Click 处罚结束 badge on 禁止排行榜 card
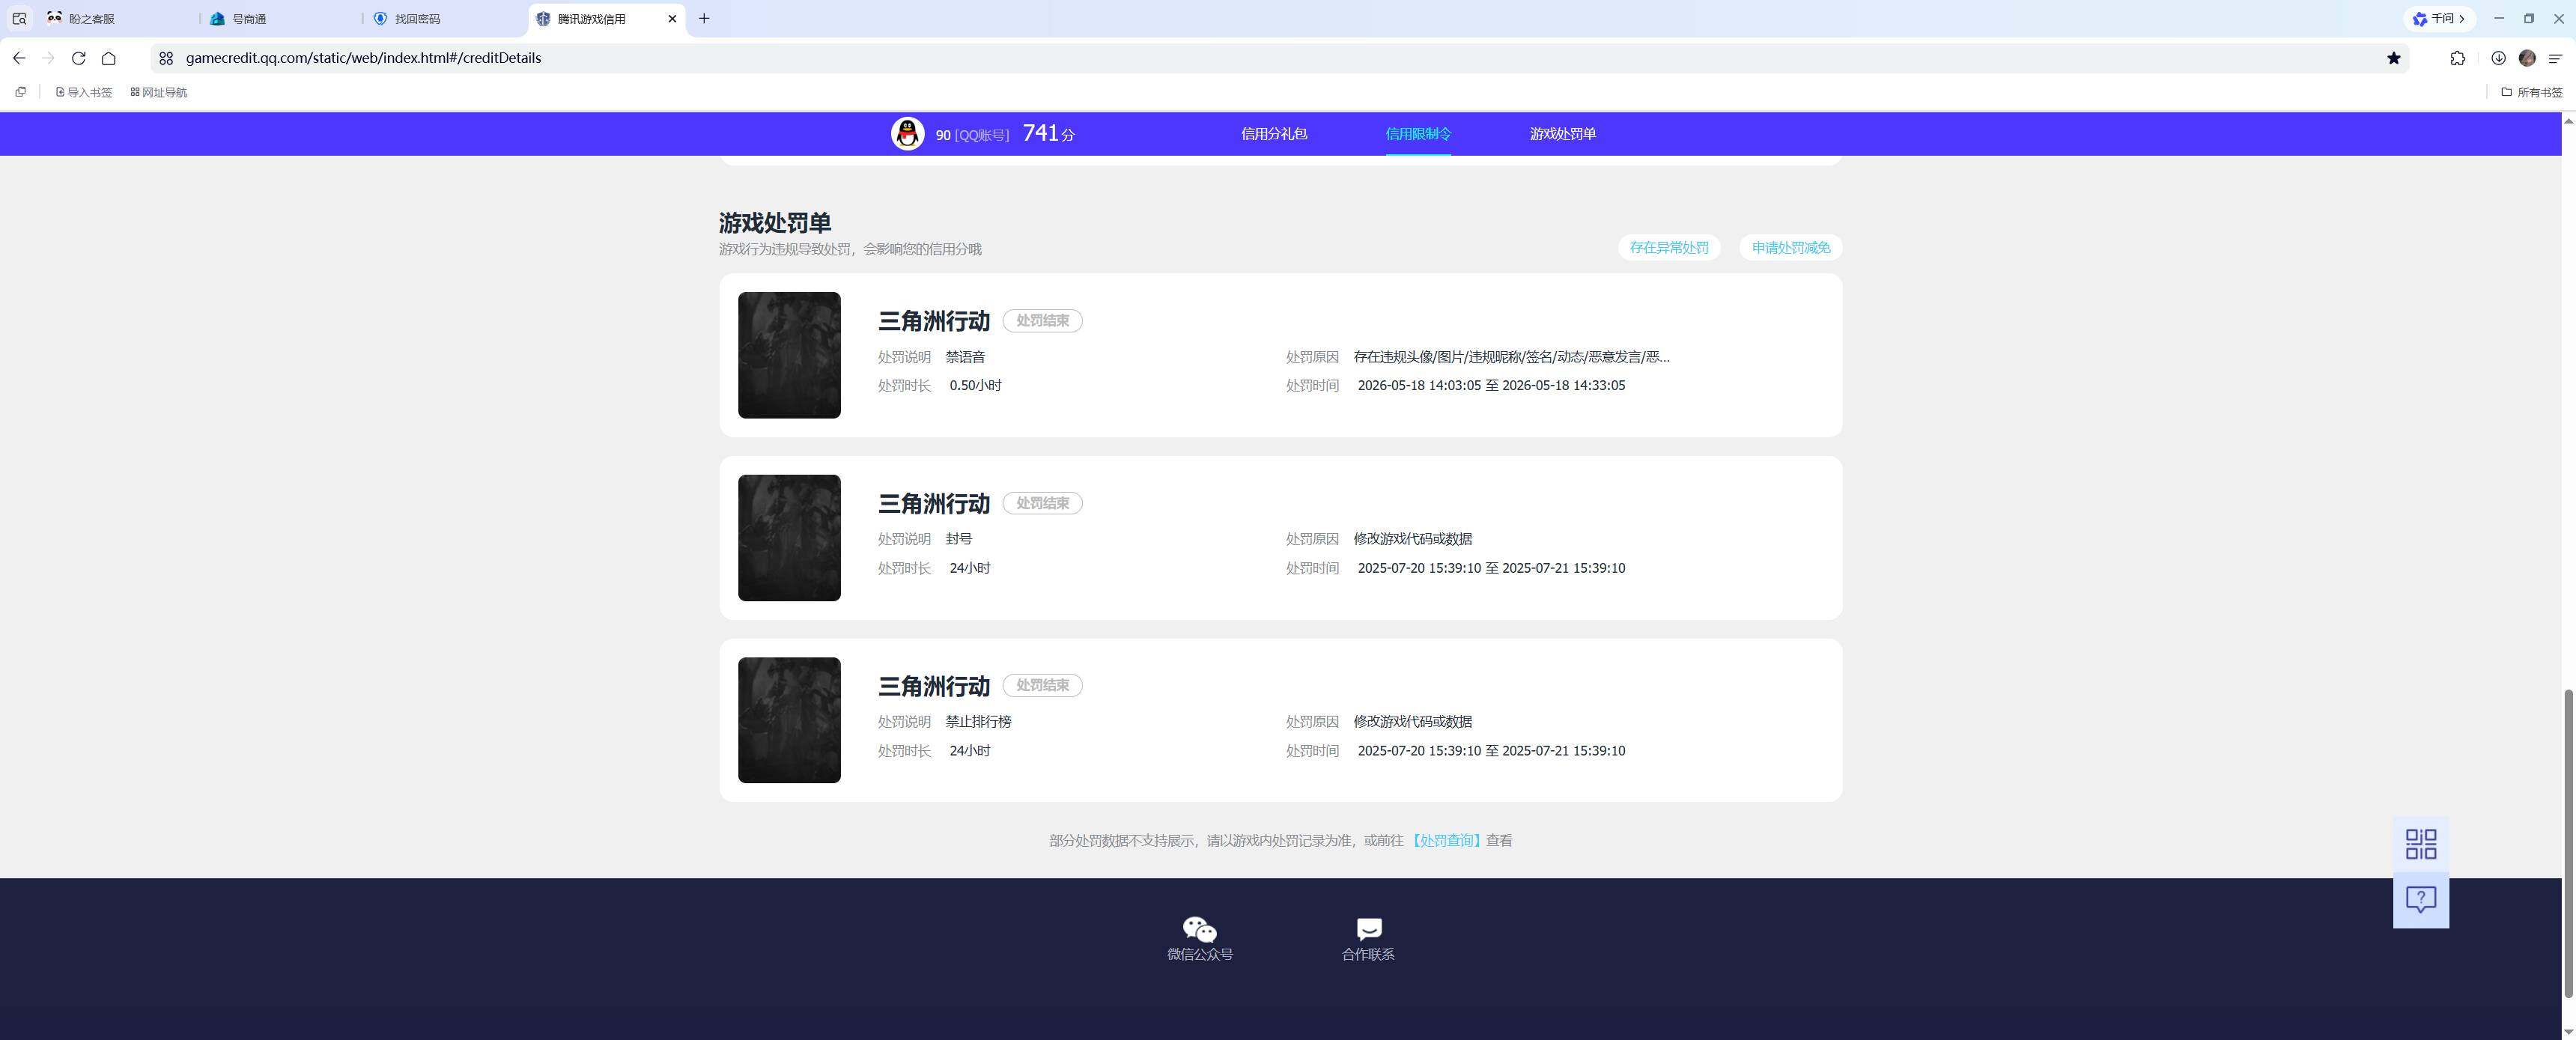The image size is (2576, 1040). coord(1043,686)
